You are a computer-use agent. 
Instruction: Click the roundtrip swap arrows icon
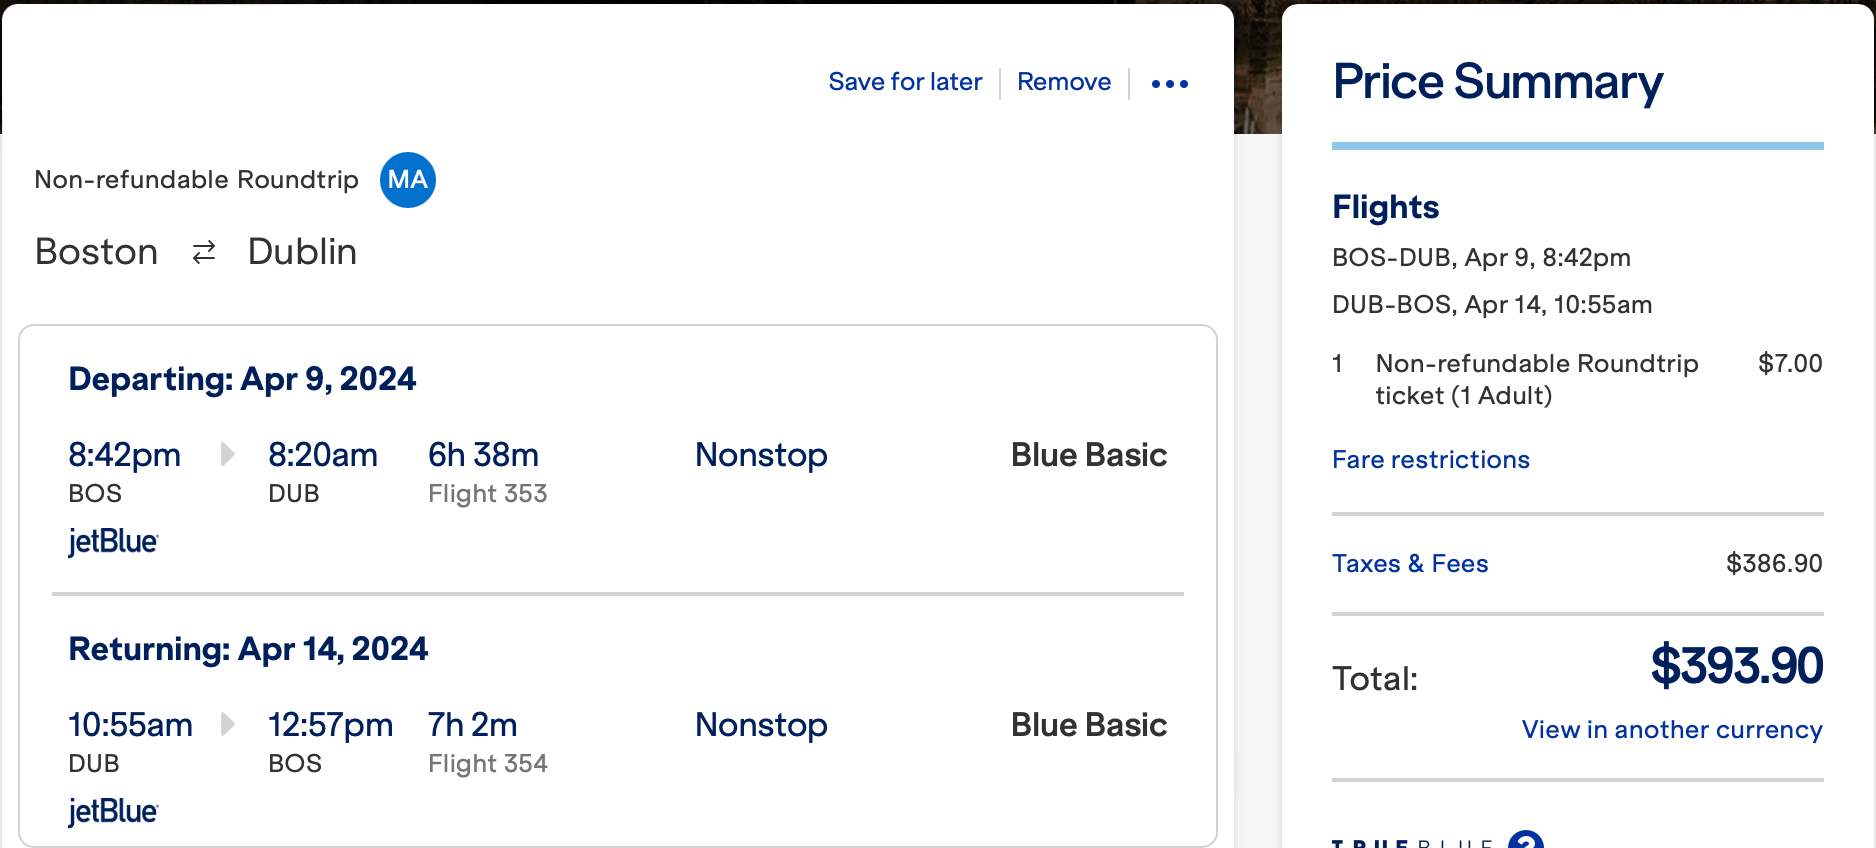pyautogui.click(x=204, y=252)
